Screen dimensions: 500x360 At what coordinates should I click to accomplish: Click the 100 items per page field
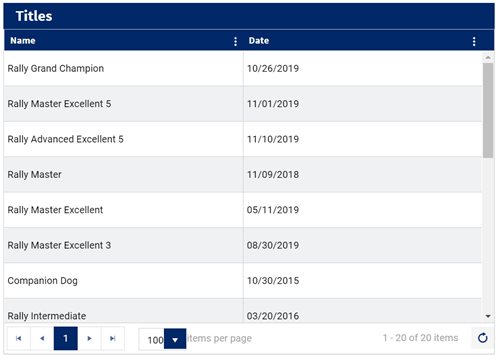tap(152, 339)
